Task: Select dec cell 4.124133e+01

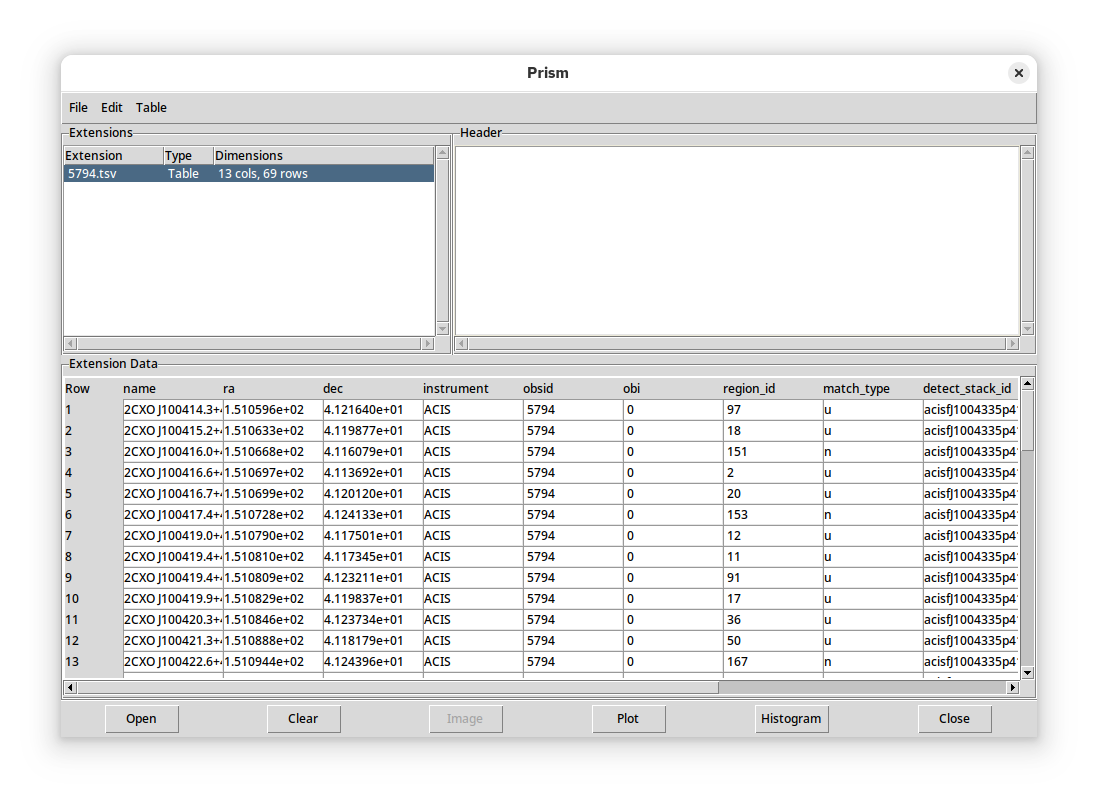Action: tap(373, 515)
